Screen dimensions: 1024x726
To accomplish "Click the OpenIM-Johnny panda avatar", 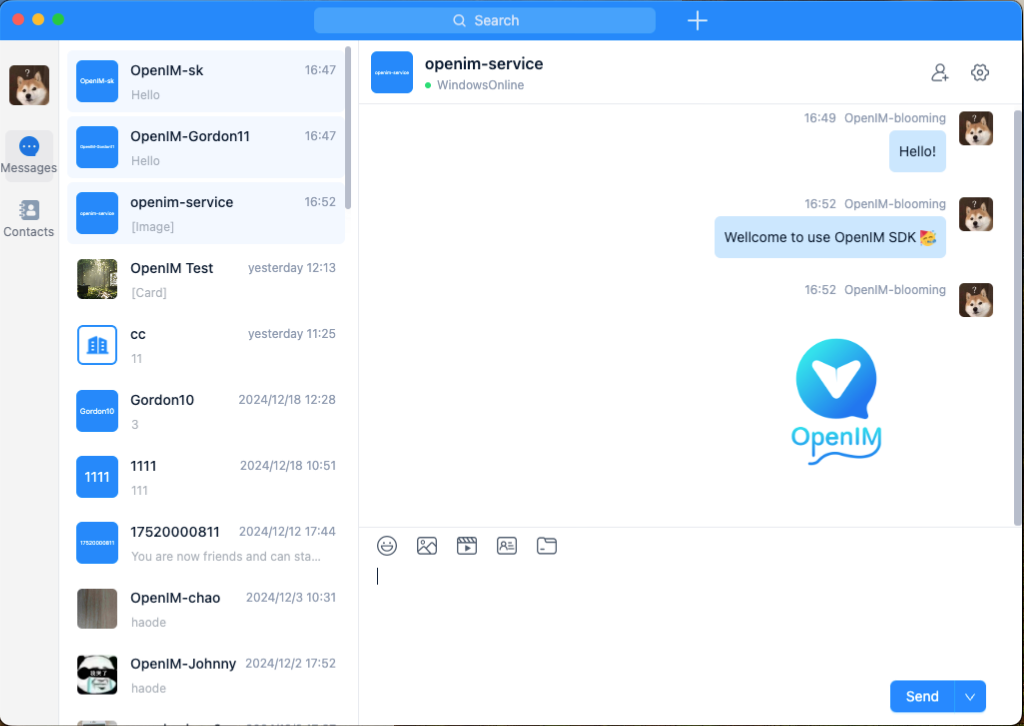I will 97,675.
